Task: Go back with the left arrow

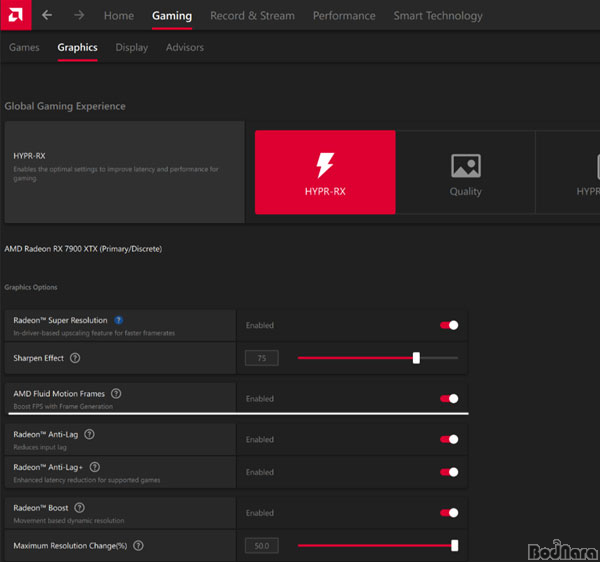Action: (x=47, y=15)
